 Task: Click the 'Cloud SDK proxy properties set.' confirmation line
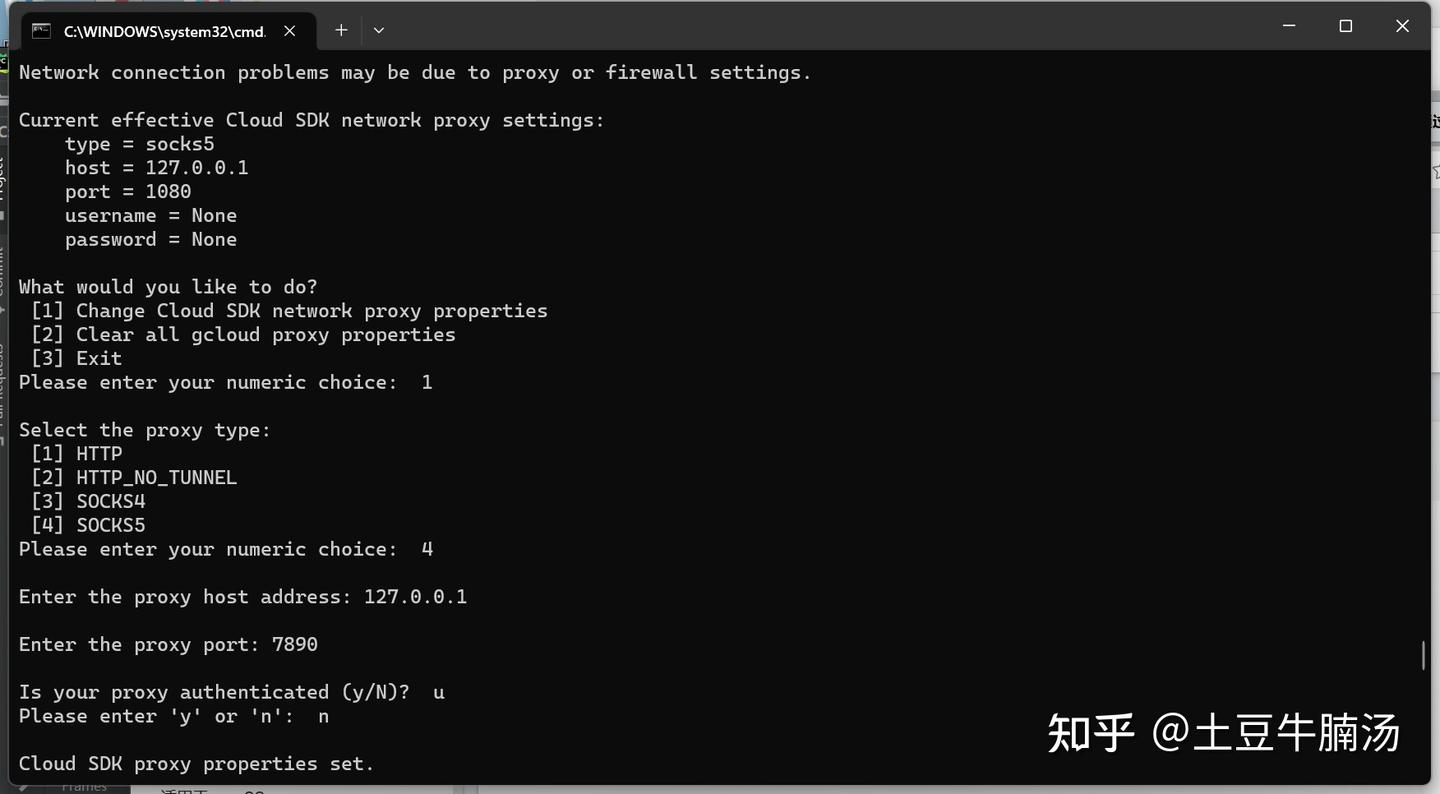point(196,763)
